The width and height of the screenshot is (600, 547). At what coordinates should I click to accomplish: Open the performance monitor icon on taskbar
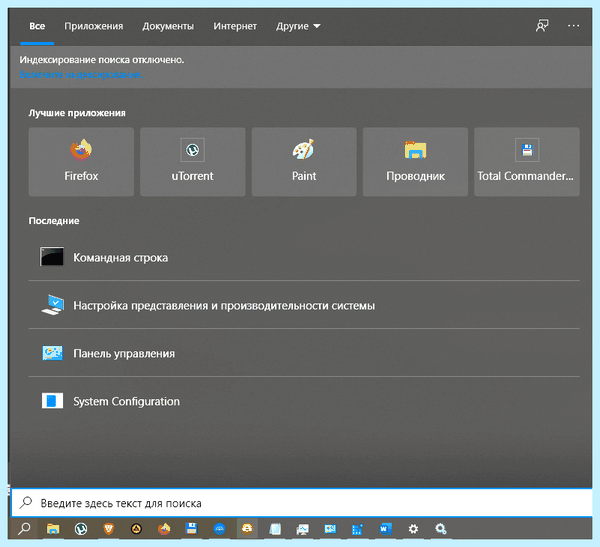click(x=302, y=529)
